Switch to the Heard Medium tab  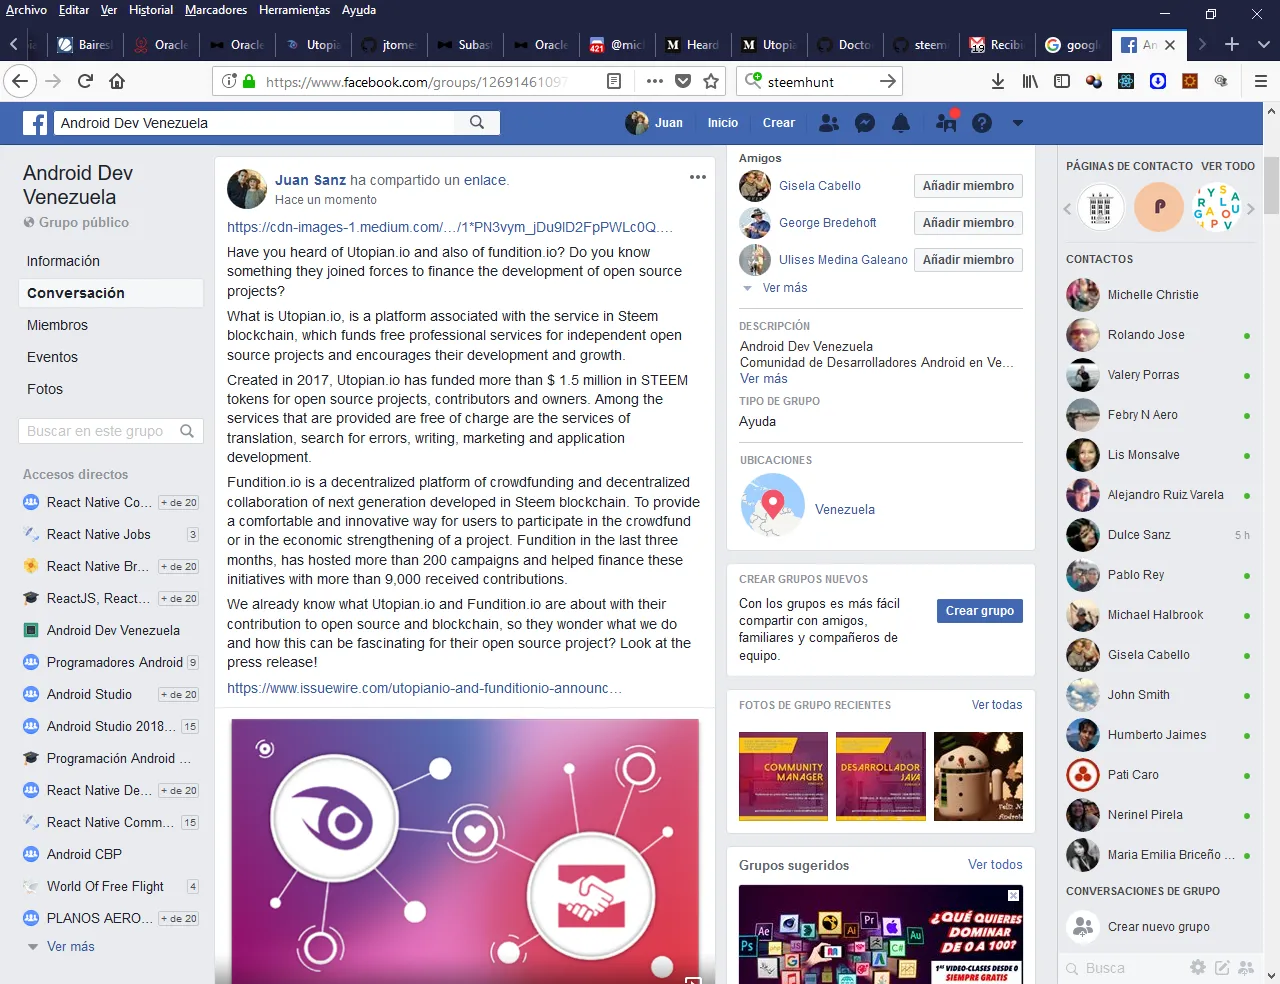693,44
